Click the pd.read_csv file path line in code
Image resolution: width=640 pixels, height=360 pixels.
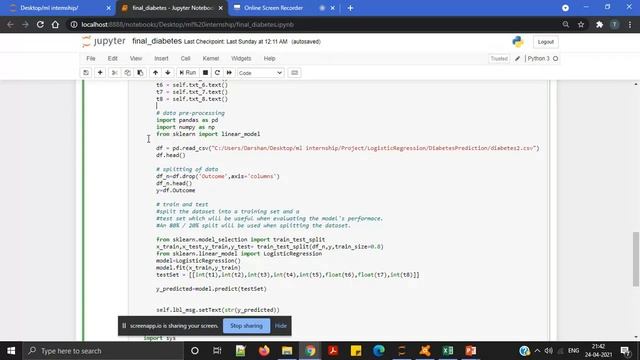coord(347,148)
